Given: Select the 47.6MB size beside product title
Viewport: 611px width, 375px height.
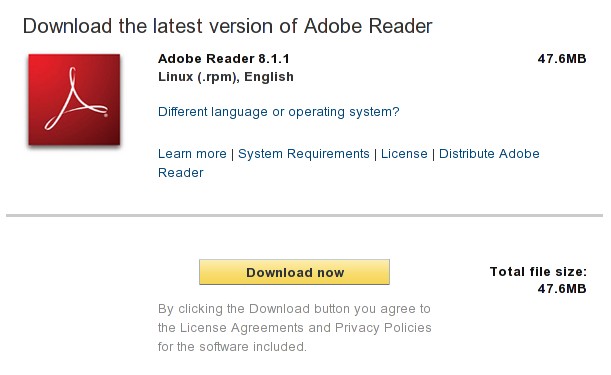Looking at the screenshot, I should [562, 59].
